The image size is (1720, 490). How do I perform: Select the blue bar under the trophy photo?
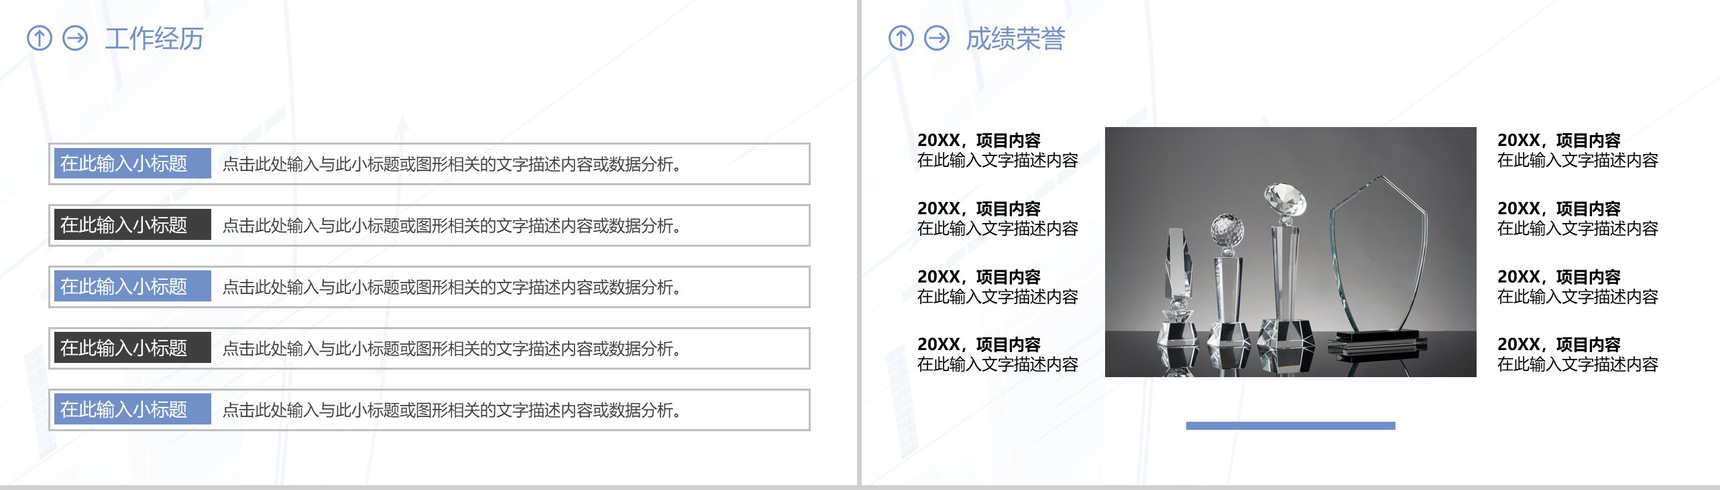pos(1290,426)
